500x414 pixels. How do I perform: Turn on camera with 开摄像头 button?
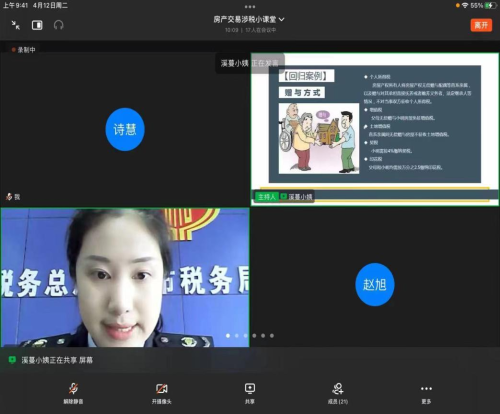tap(162, 394)
